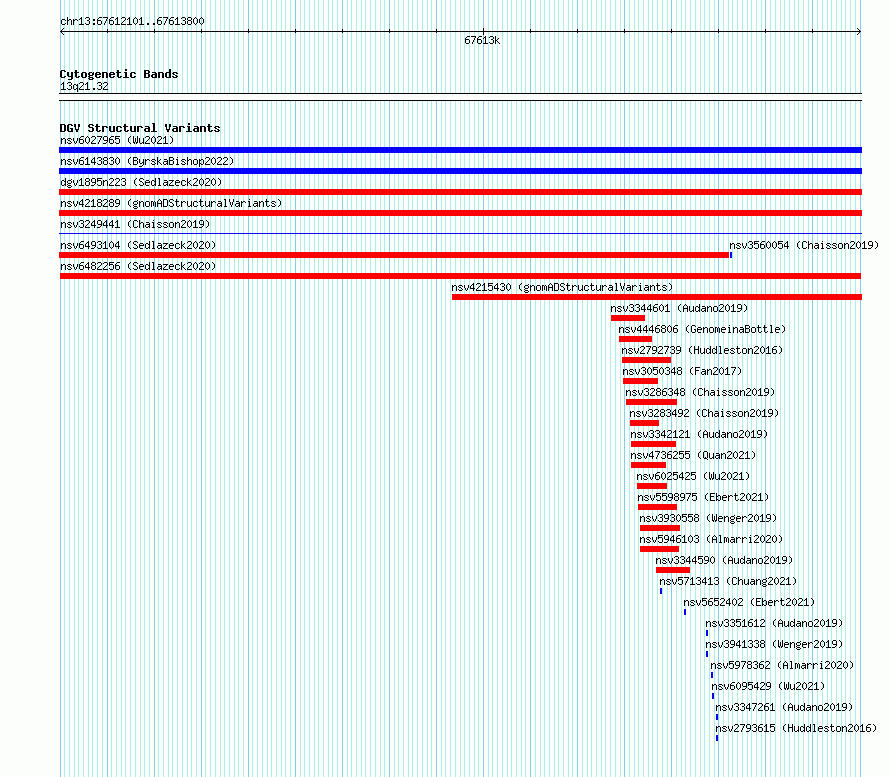The width and height of the screenshot is (890, 777).
Task: Select nsv5652402 (Ebert2021) label
Action: [x=749, y=602]
